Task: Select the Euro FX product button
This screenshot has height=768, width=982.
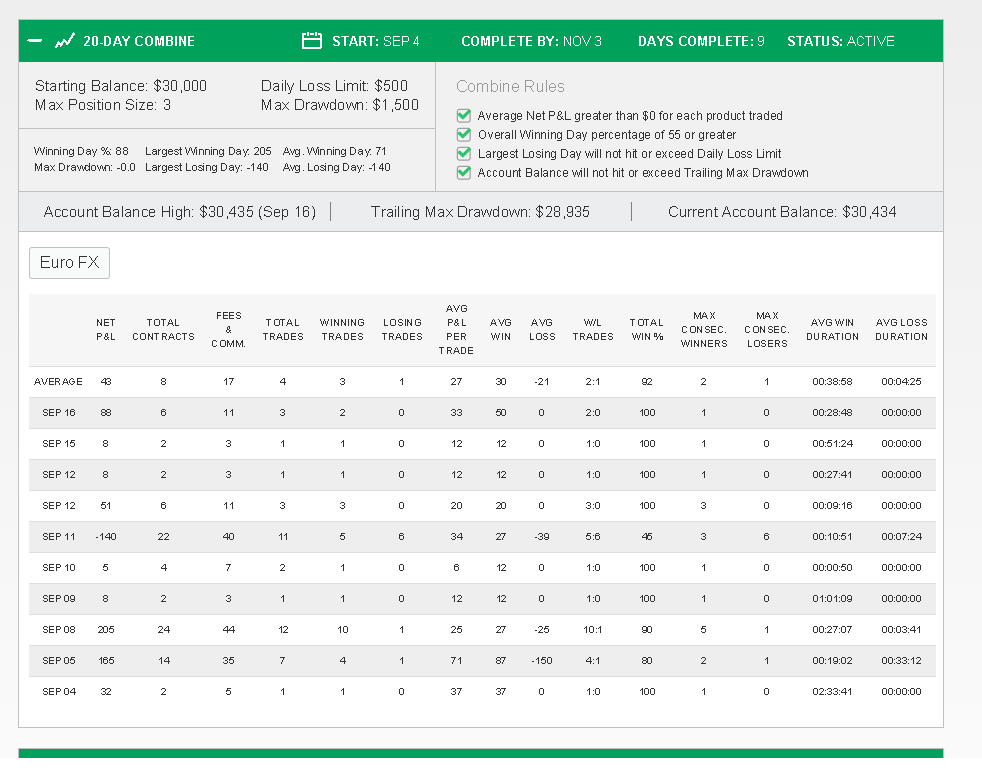Action: coord(70,262)
